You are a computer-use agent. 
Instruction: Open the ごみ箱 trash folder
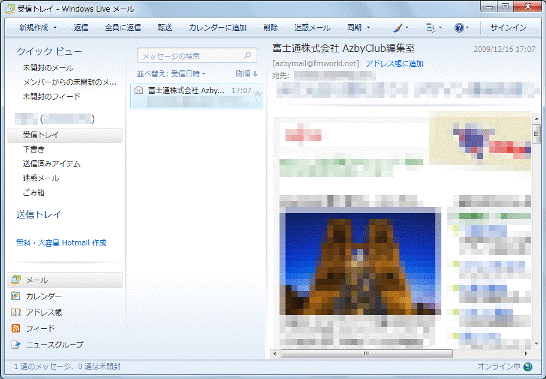[x=33, y=192]
